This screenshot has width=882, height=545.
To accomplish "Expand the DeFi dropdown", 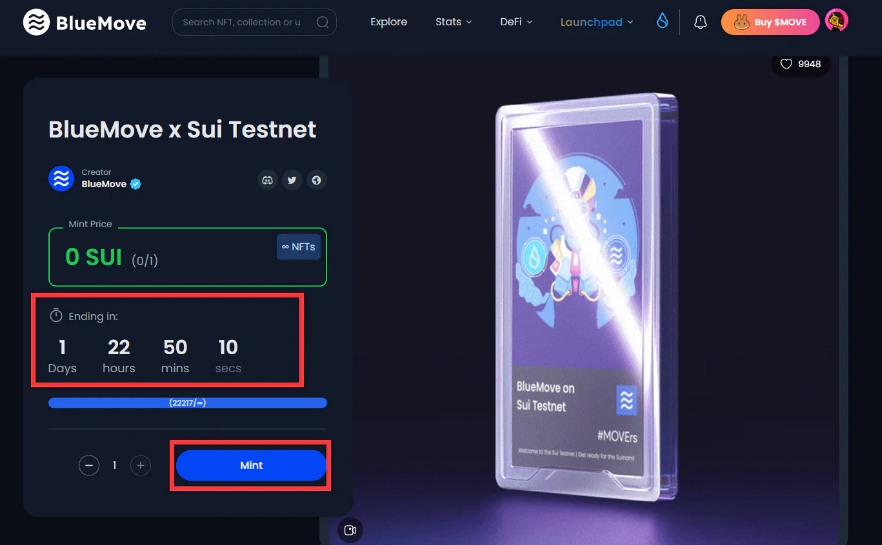I will (x=516, y=22).
